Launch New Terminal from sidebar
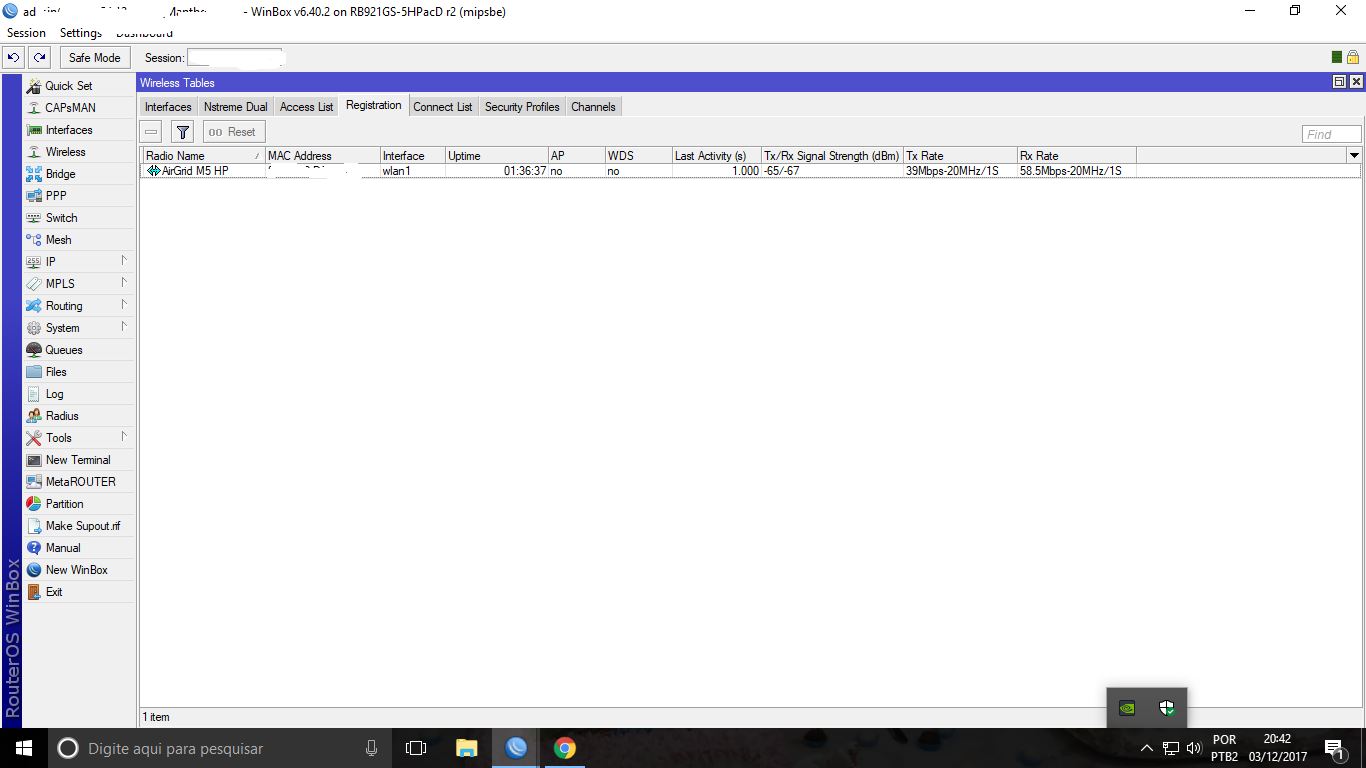This screenshot has height=768, width=1366. click(x=78, y=460)
